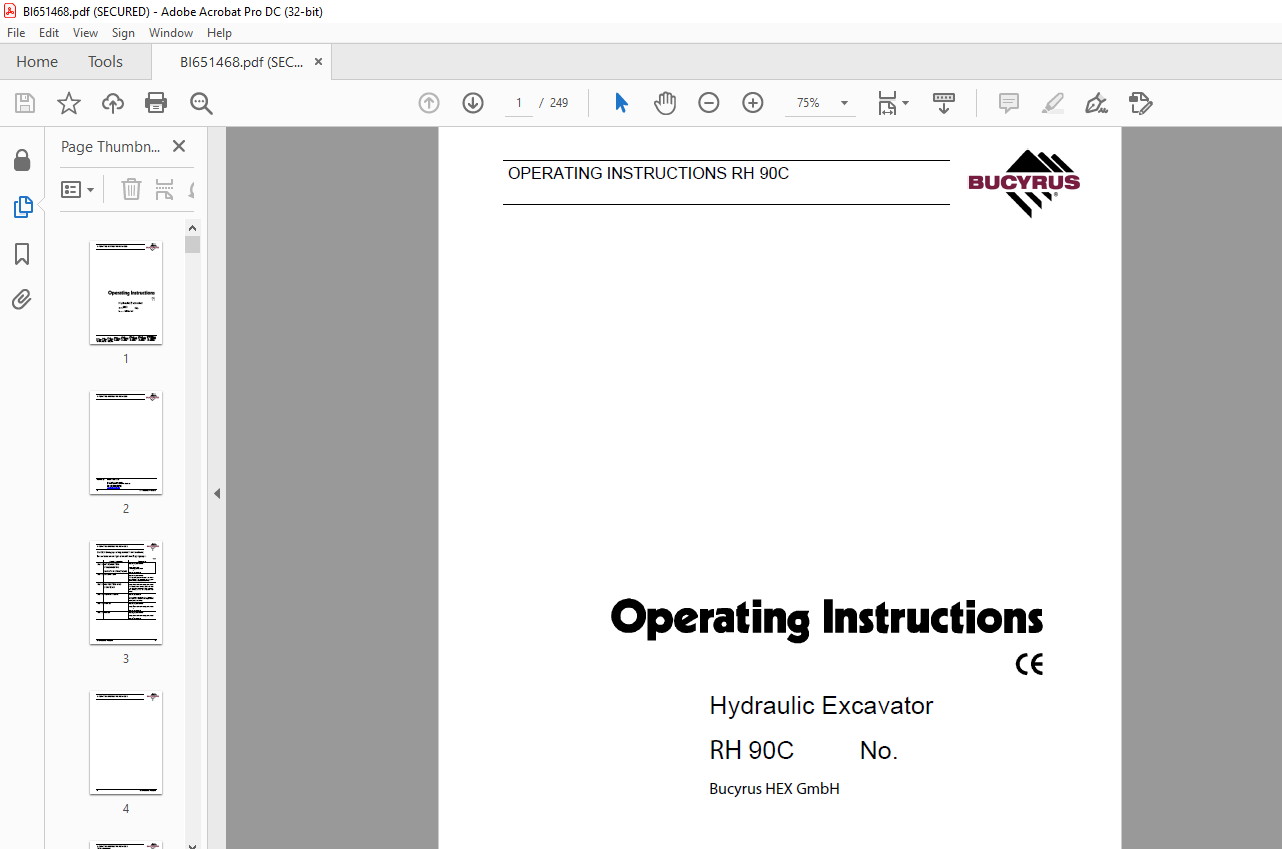1282x849 pixels.
Task: Choose the Selection arrow tool
Action: click(x=621, y=103)
